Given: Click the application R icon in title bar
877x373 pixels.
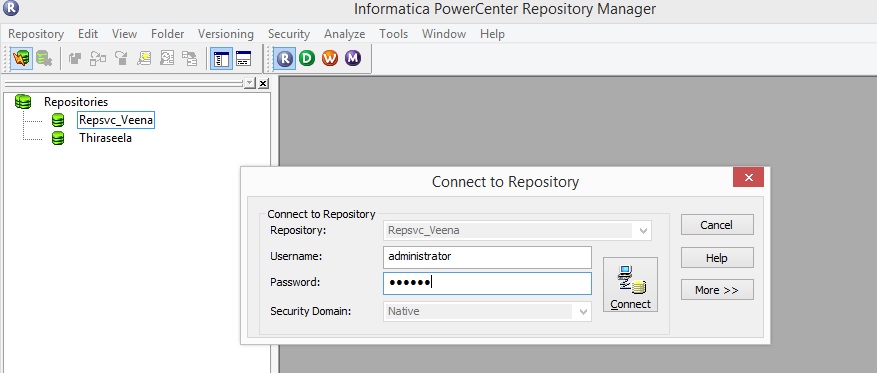Looking at the screenshot, I should (x=11, y=8).
